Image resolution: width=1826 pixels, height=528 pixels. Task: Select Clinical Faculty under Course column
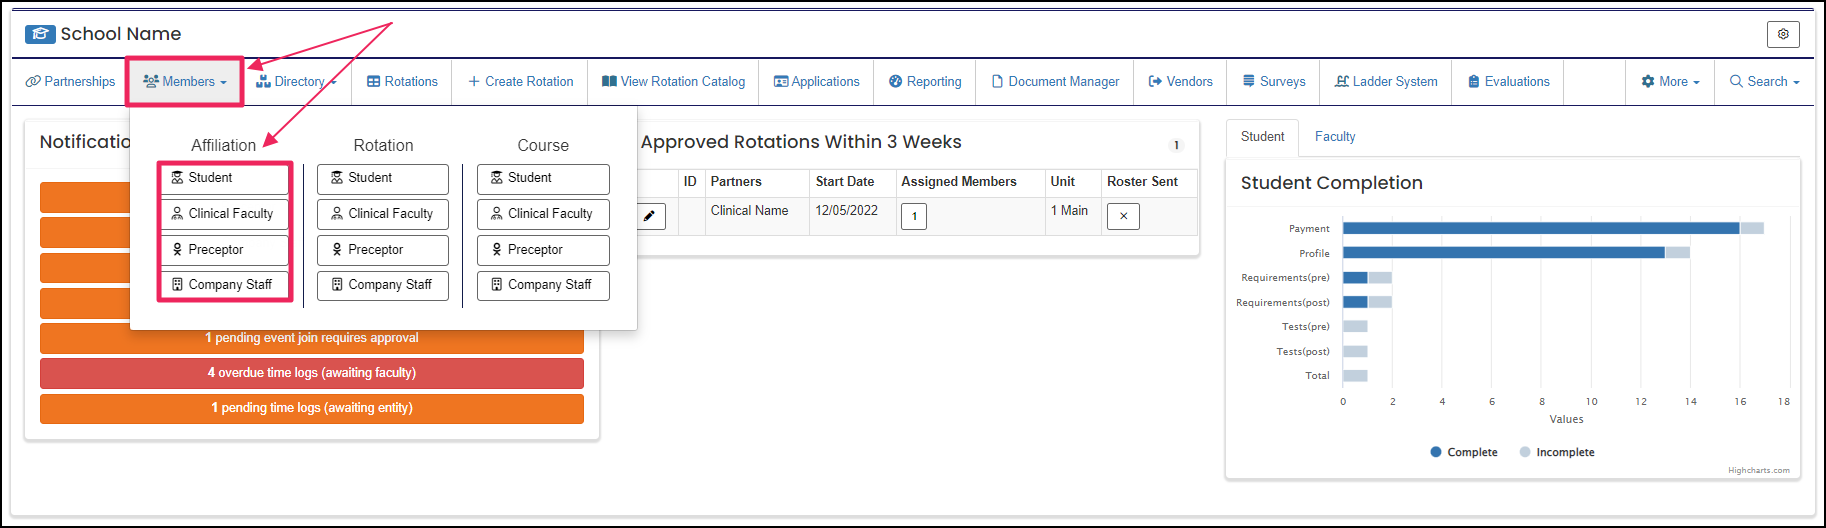click(x=543, y=214)
